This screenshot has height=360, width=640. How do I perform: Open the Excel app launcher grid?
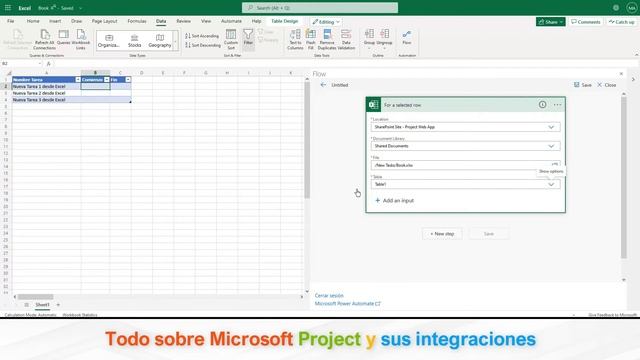7,8
